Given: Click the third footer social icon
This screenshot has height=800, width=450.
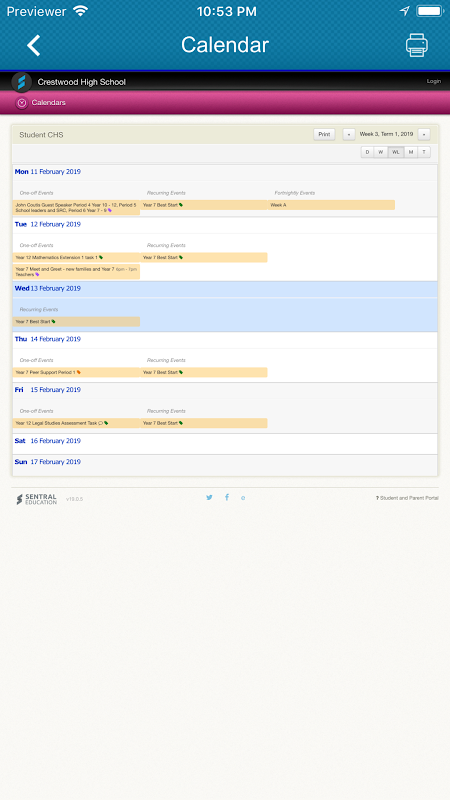Looking at the screenshot, I should [x=243, y=498].
